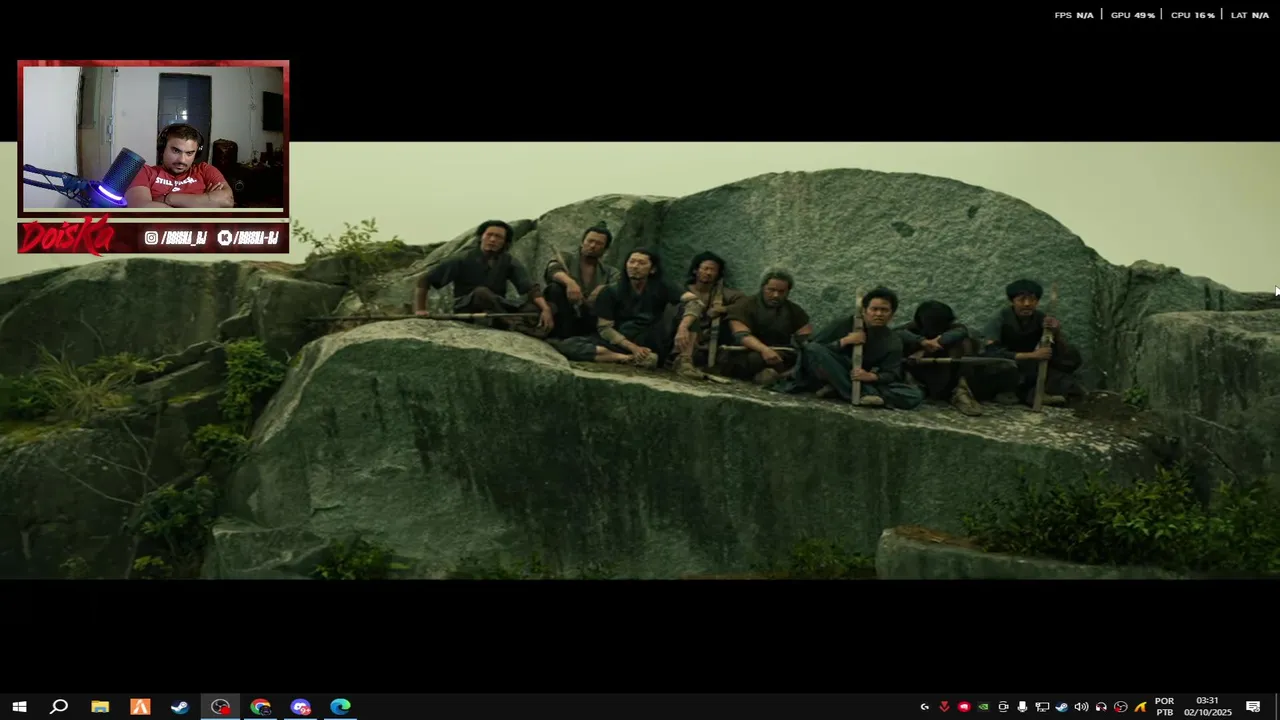
Task: Launch Steam from the taskbar
Action: click(180, 706)
